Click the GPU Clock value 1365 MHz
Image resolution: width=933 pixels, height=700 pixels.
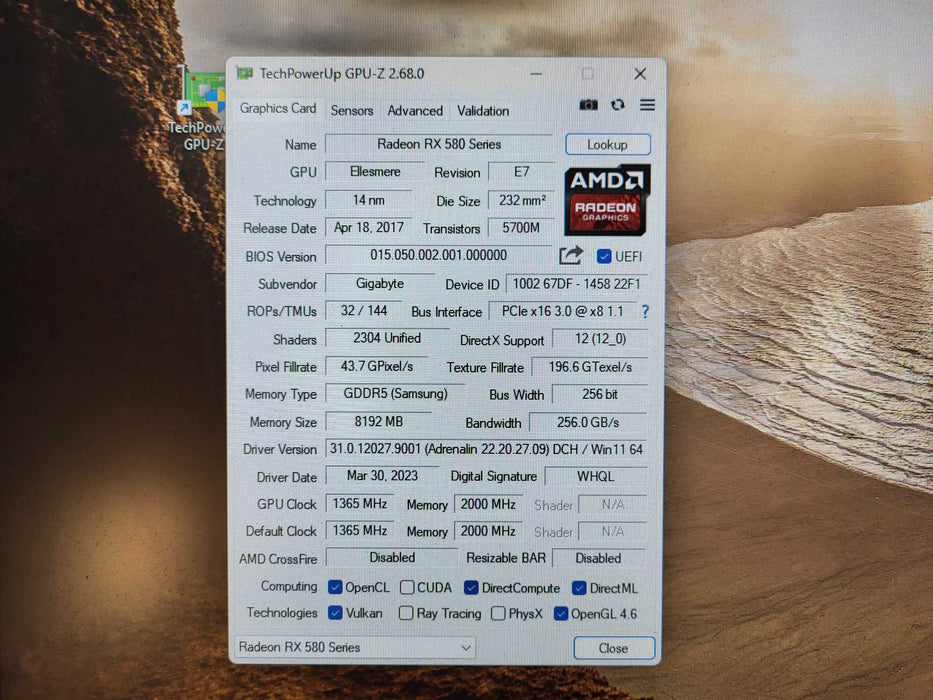click(359, 504)
